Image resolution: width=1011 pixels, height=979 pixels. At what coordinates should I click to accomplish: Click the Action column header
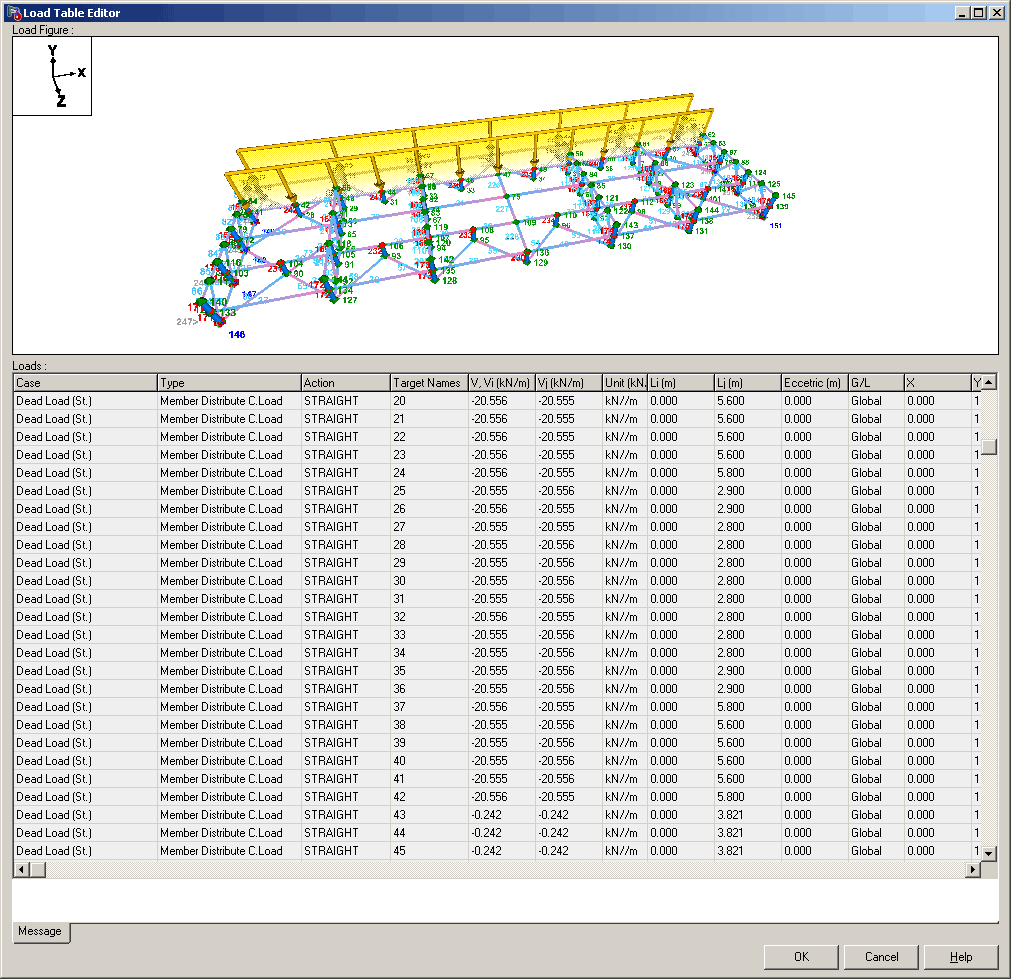coord(346,382)
